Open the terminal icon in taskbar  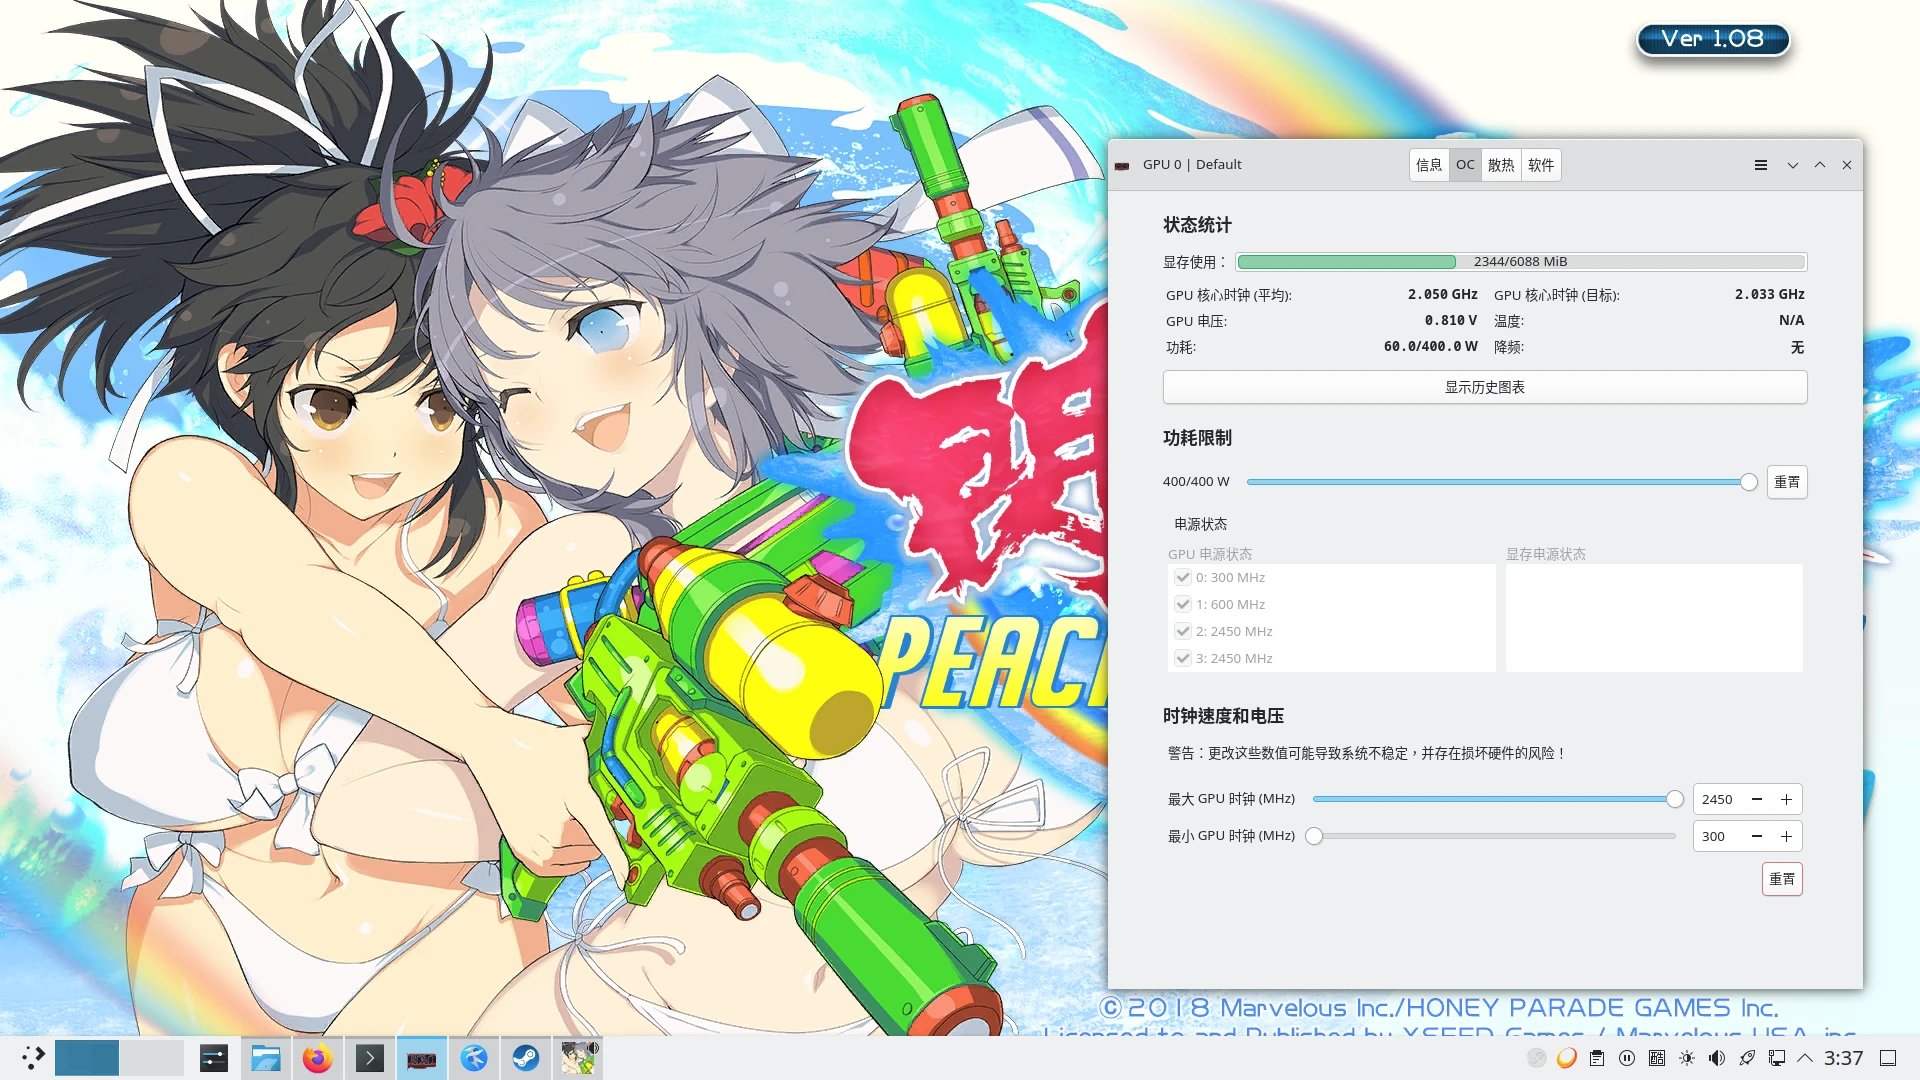(x=369, y=1058)
